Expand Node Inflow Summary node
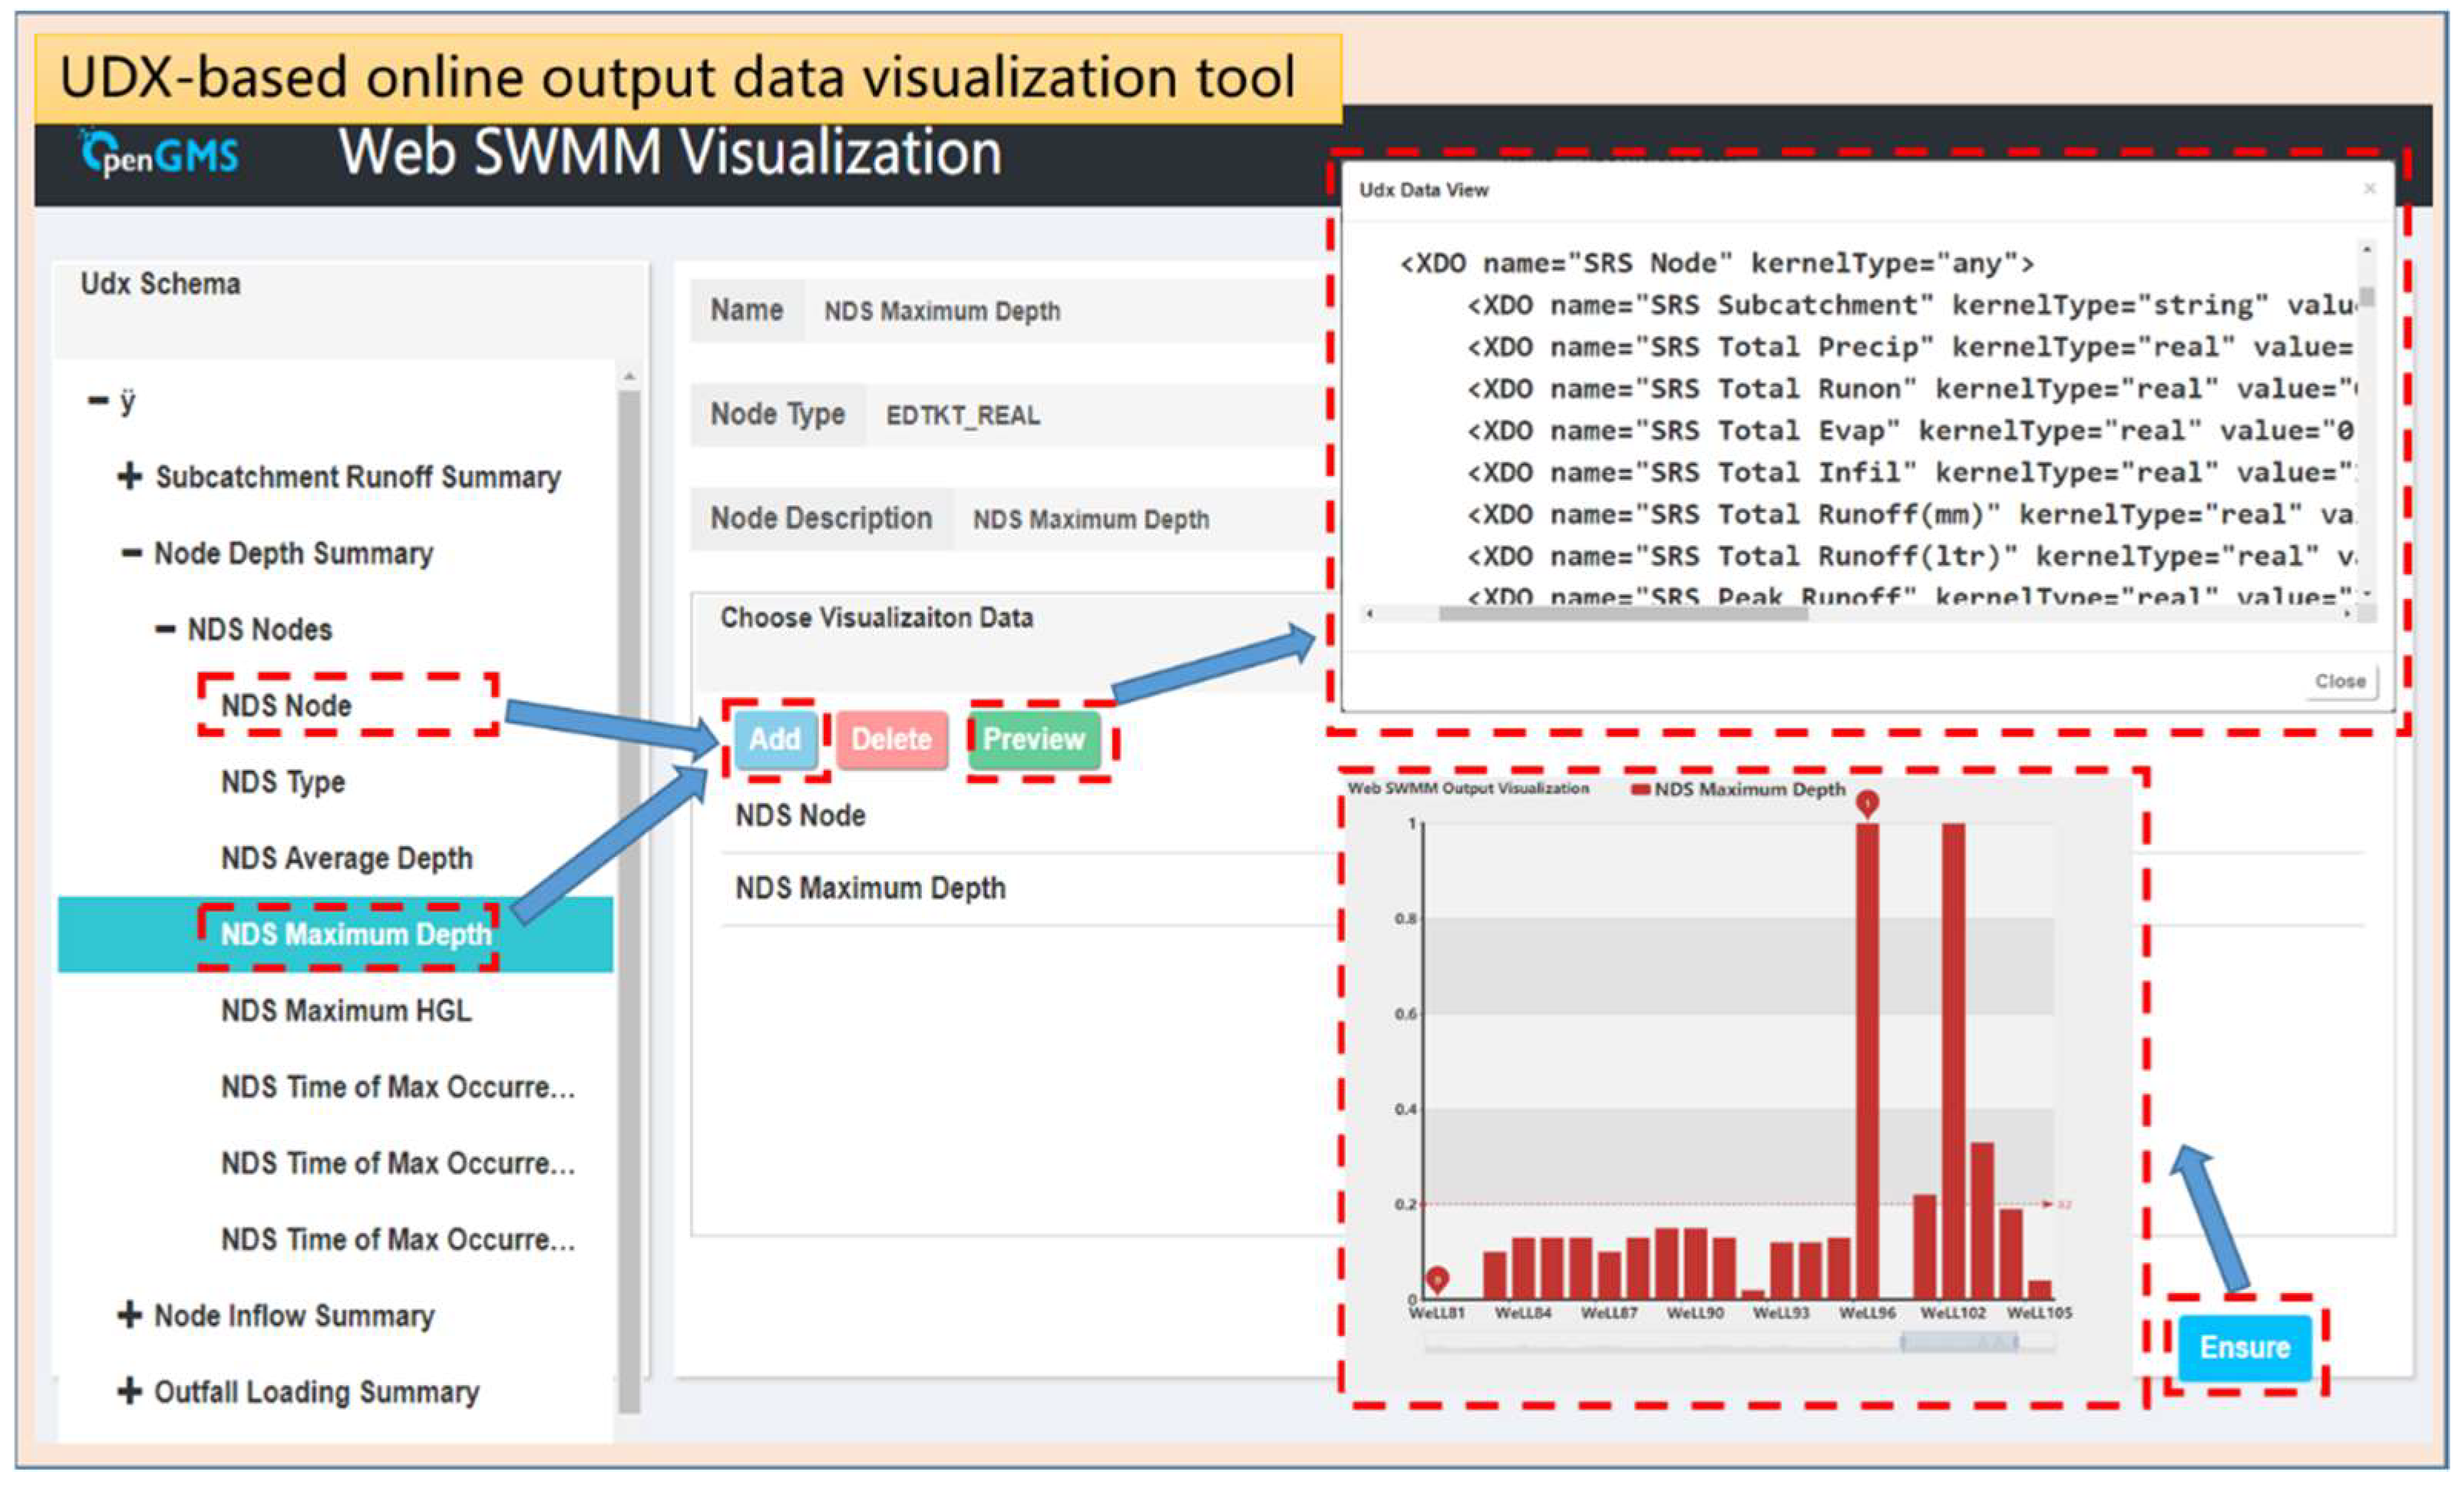 [x=129, y=1315]
